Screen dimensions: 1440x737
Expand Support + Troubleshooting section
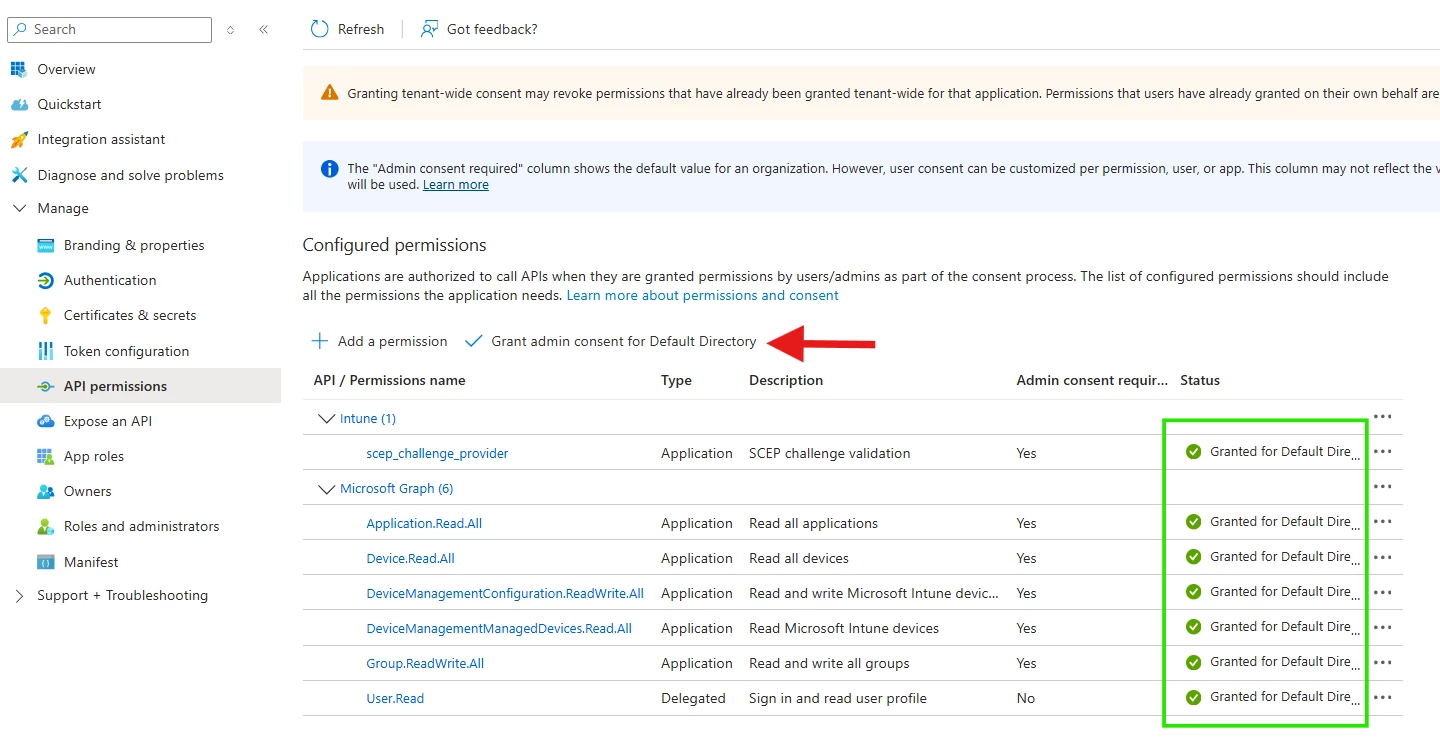(19, 595)
